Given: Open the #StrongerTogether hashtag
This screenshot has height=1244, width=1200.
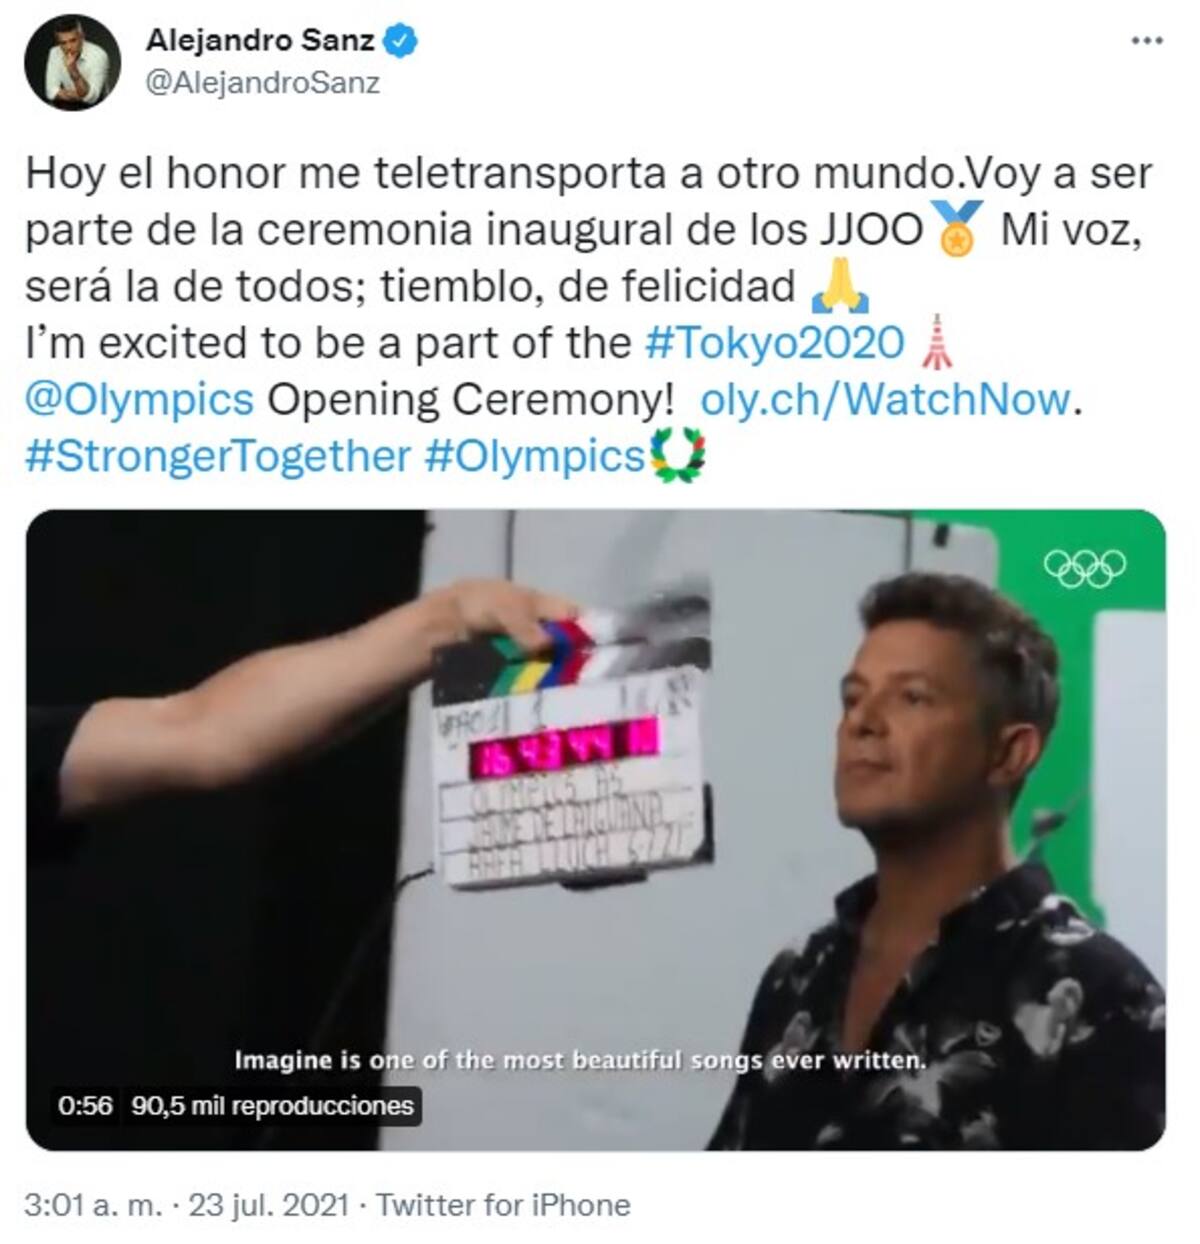Looking at the screenshot, I should 217,456.
